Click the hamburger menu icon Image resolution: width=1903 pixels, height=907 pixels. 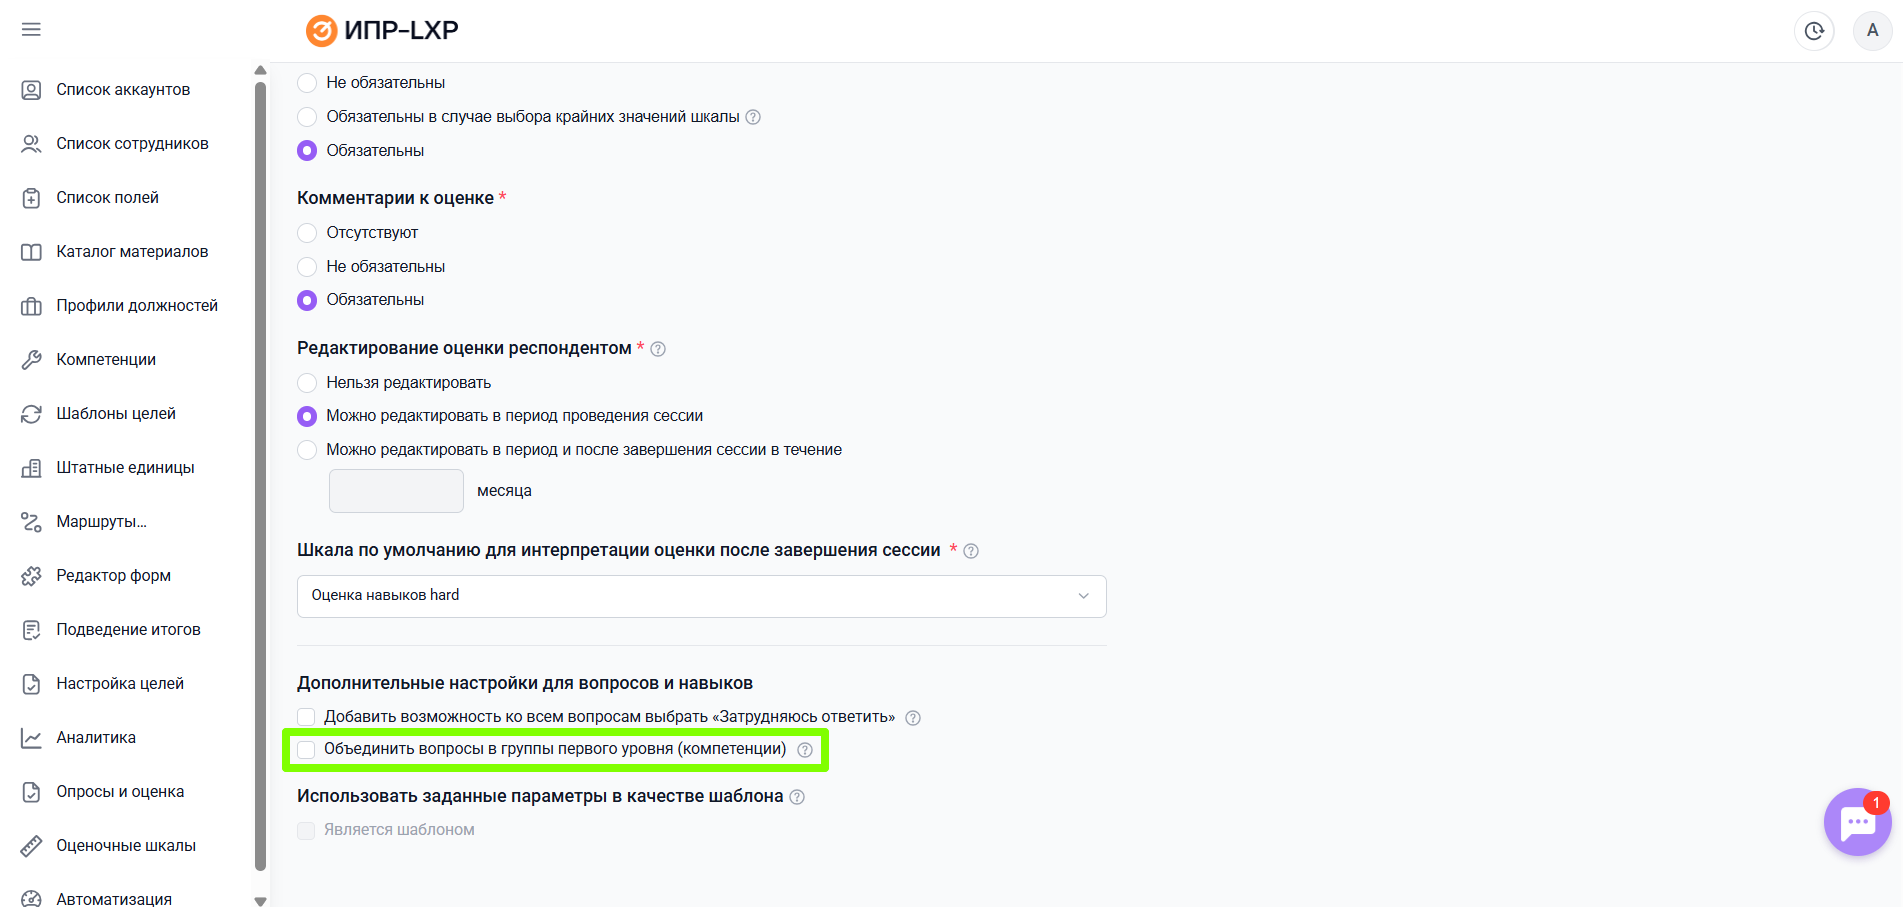pyautogui.click(x=31, y=30)
